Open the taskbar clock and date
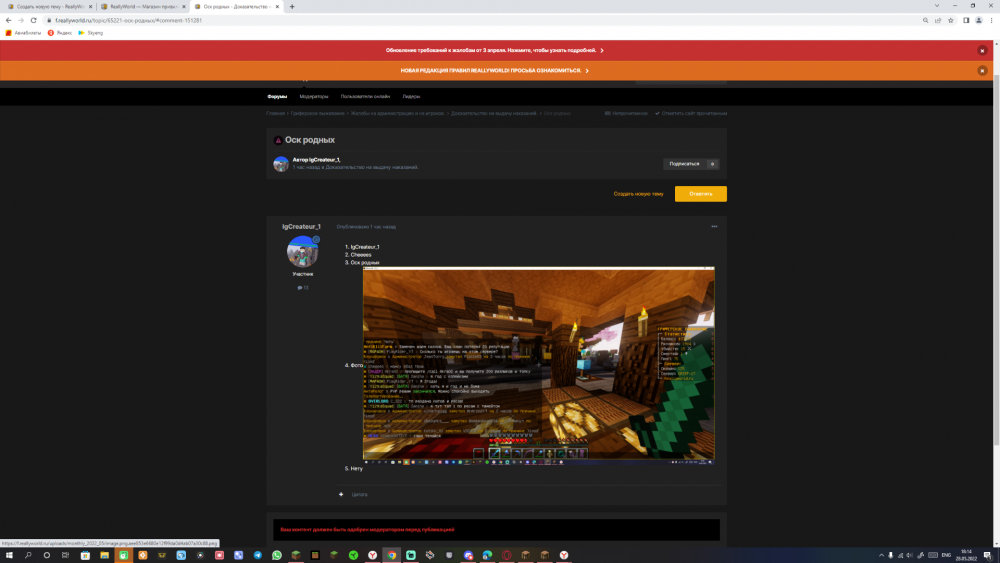 [x=966, y=555]
